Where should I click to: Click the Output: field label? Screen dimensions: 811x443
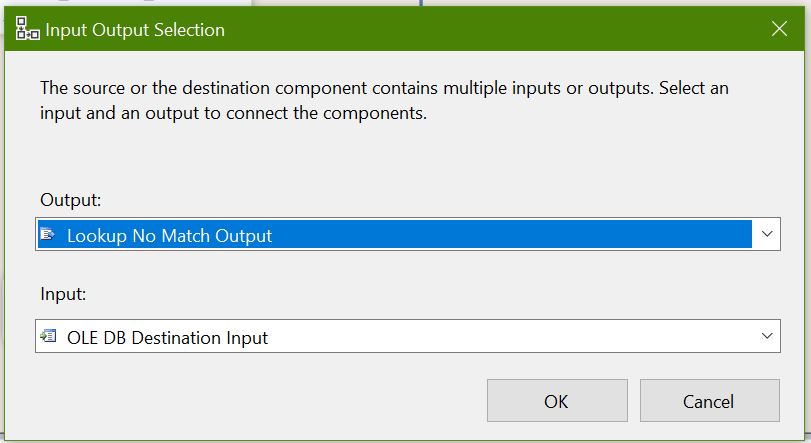pos(70,200)
